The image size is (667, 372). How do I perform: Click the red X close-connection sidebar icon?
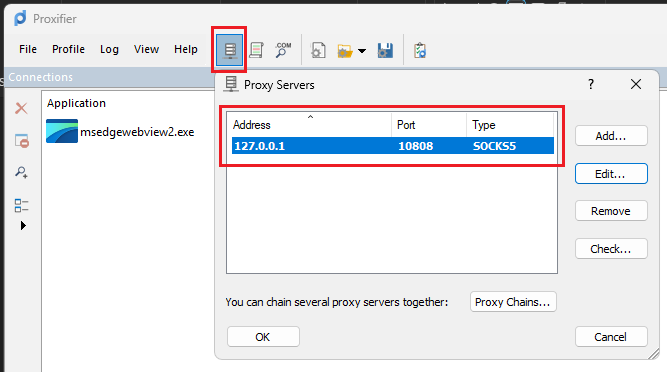tap(21, 108)
